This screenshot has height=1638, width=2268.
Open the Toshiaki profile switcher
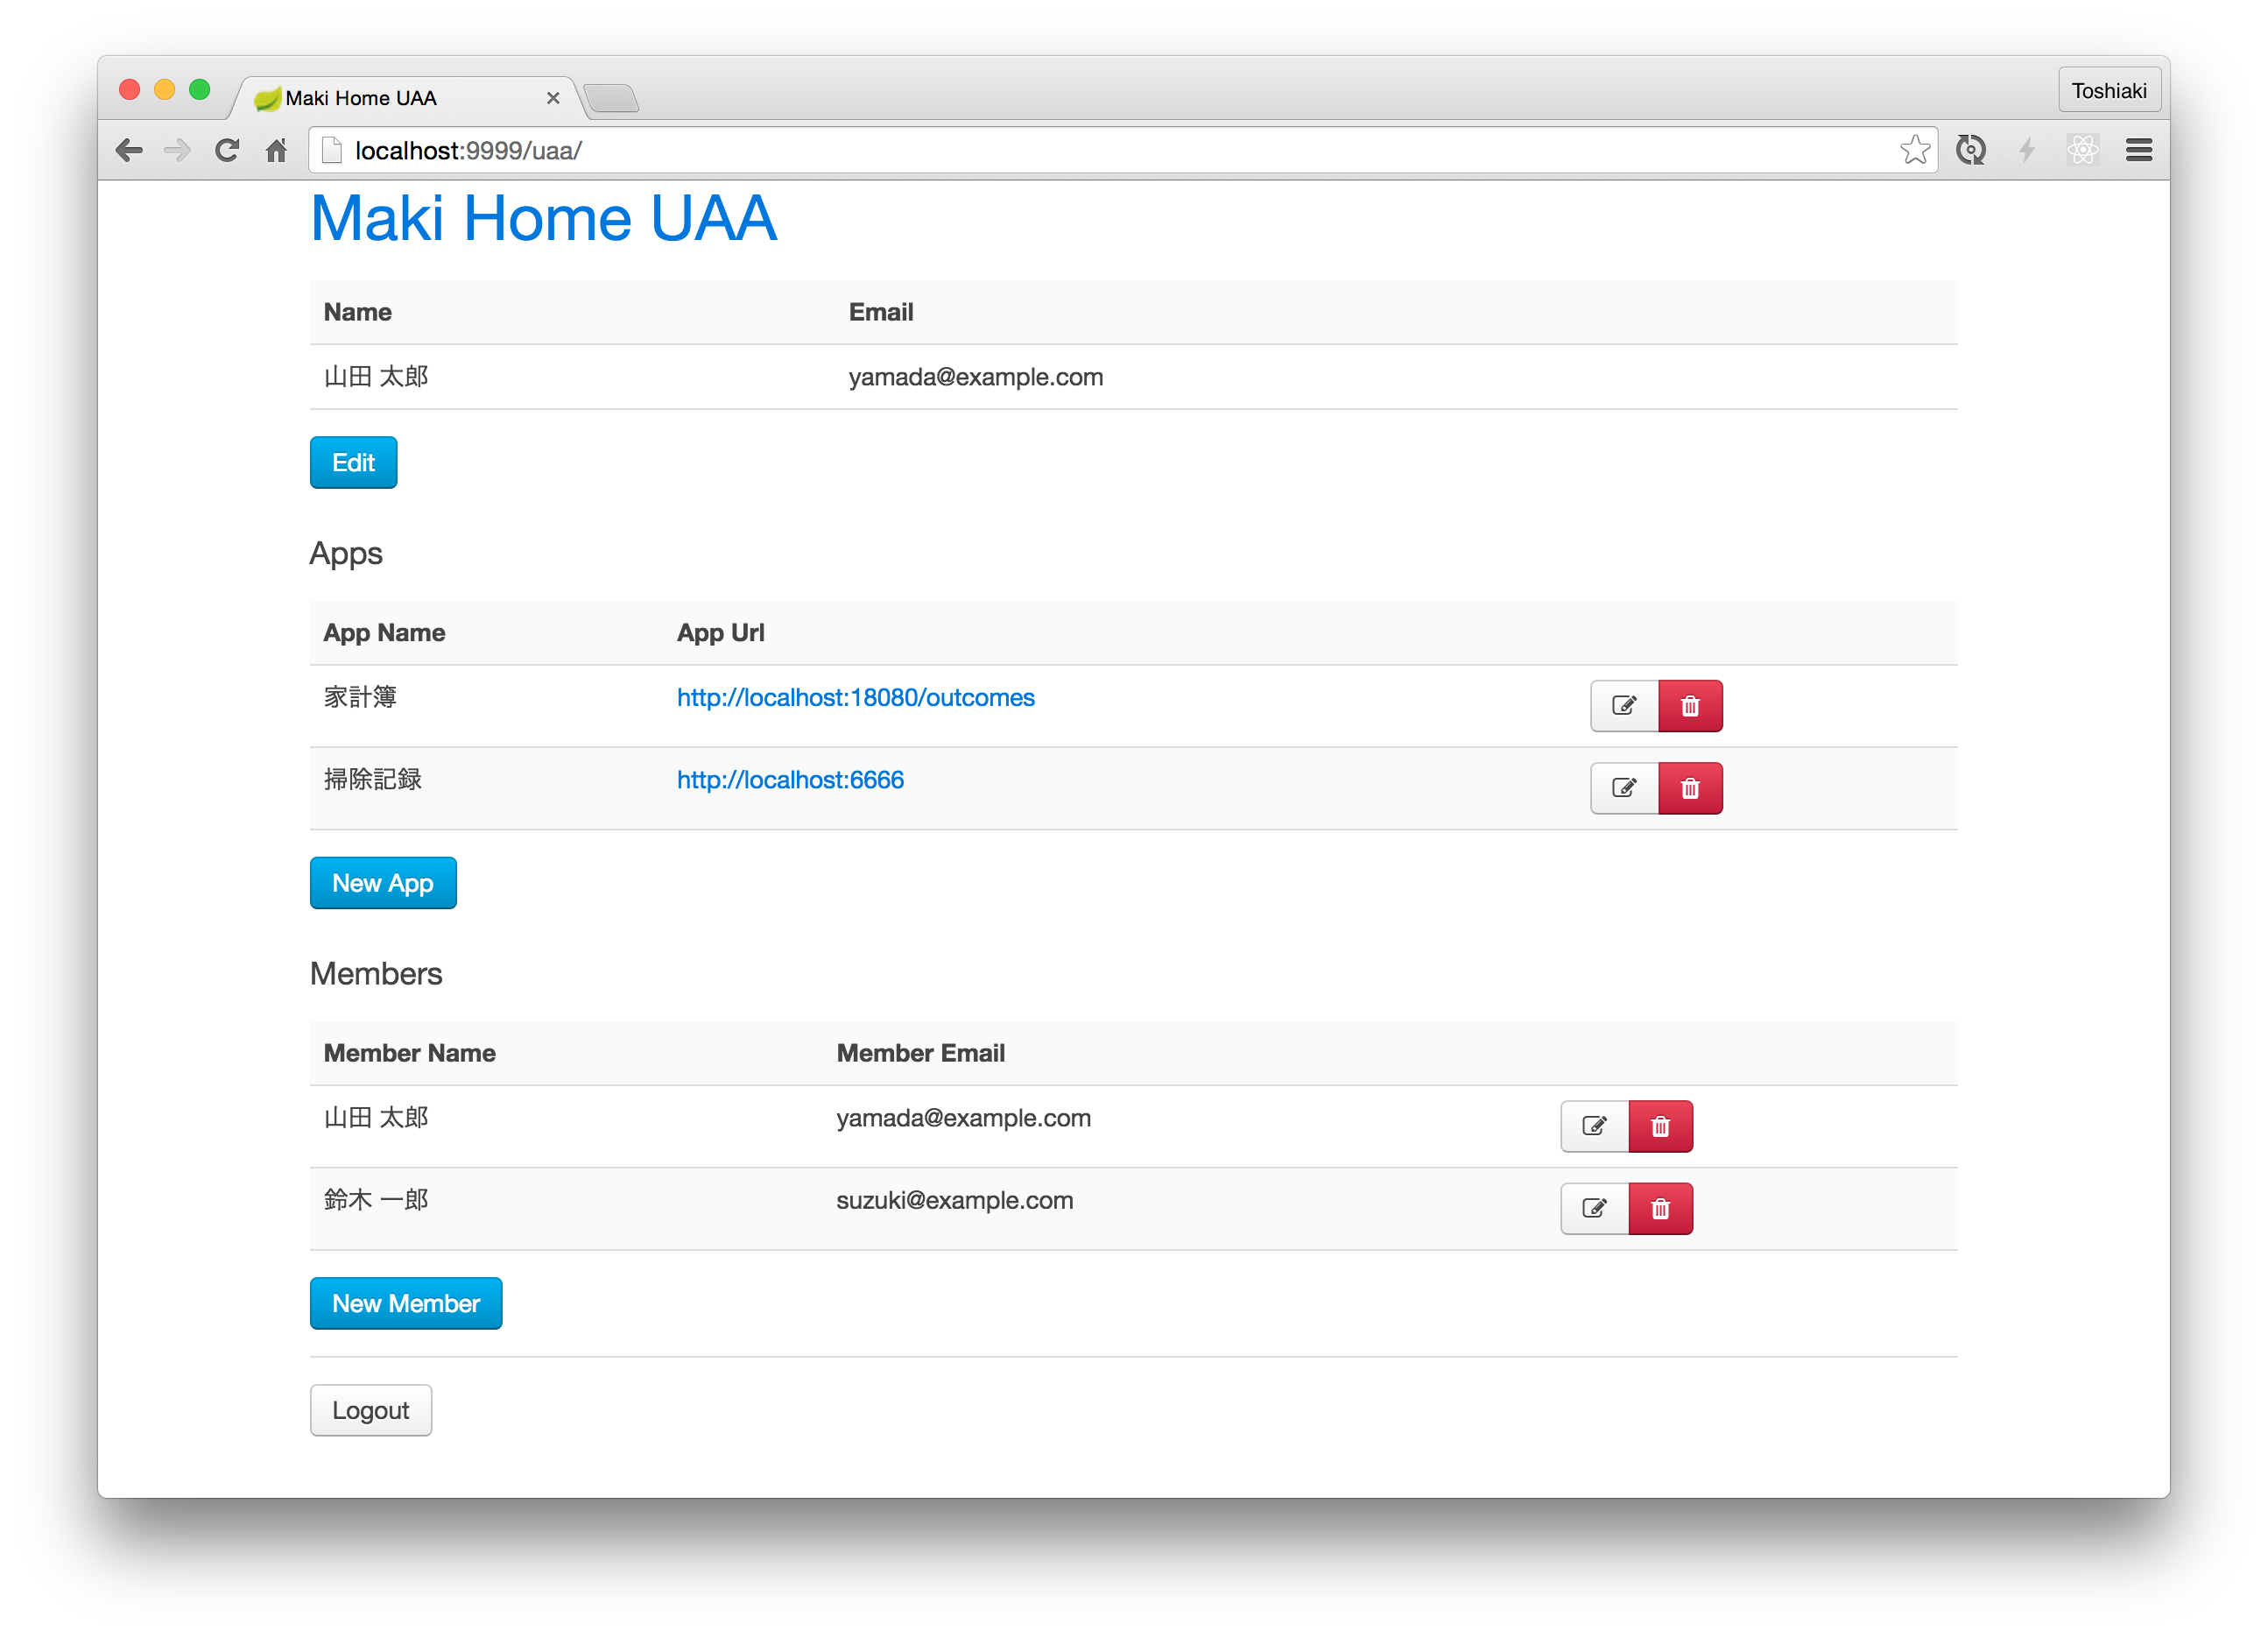pyautogui.click(x=2108, y=91)
